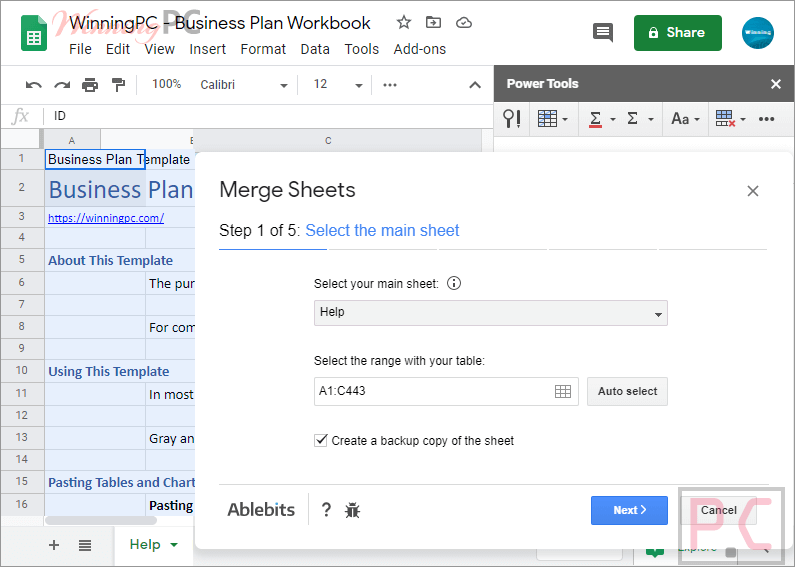Screen dimensions: 795x567
Task: Open the Add-ons menu
Action: [x=420, y=49]
